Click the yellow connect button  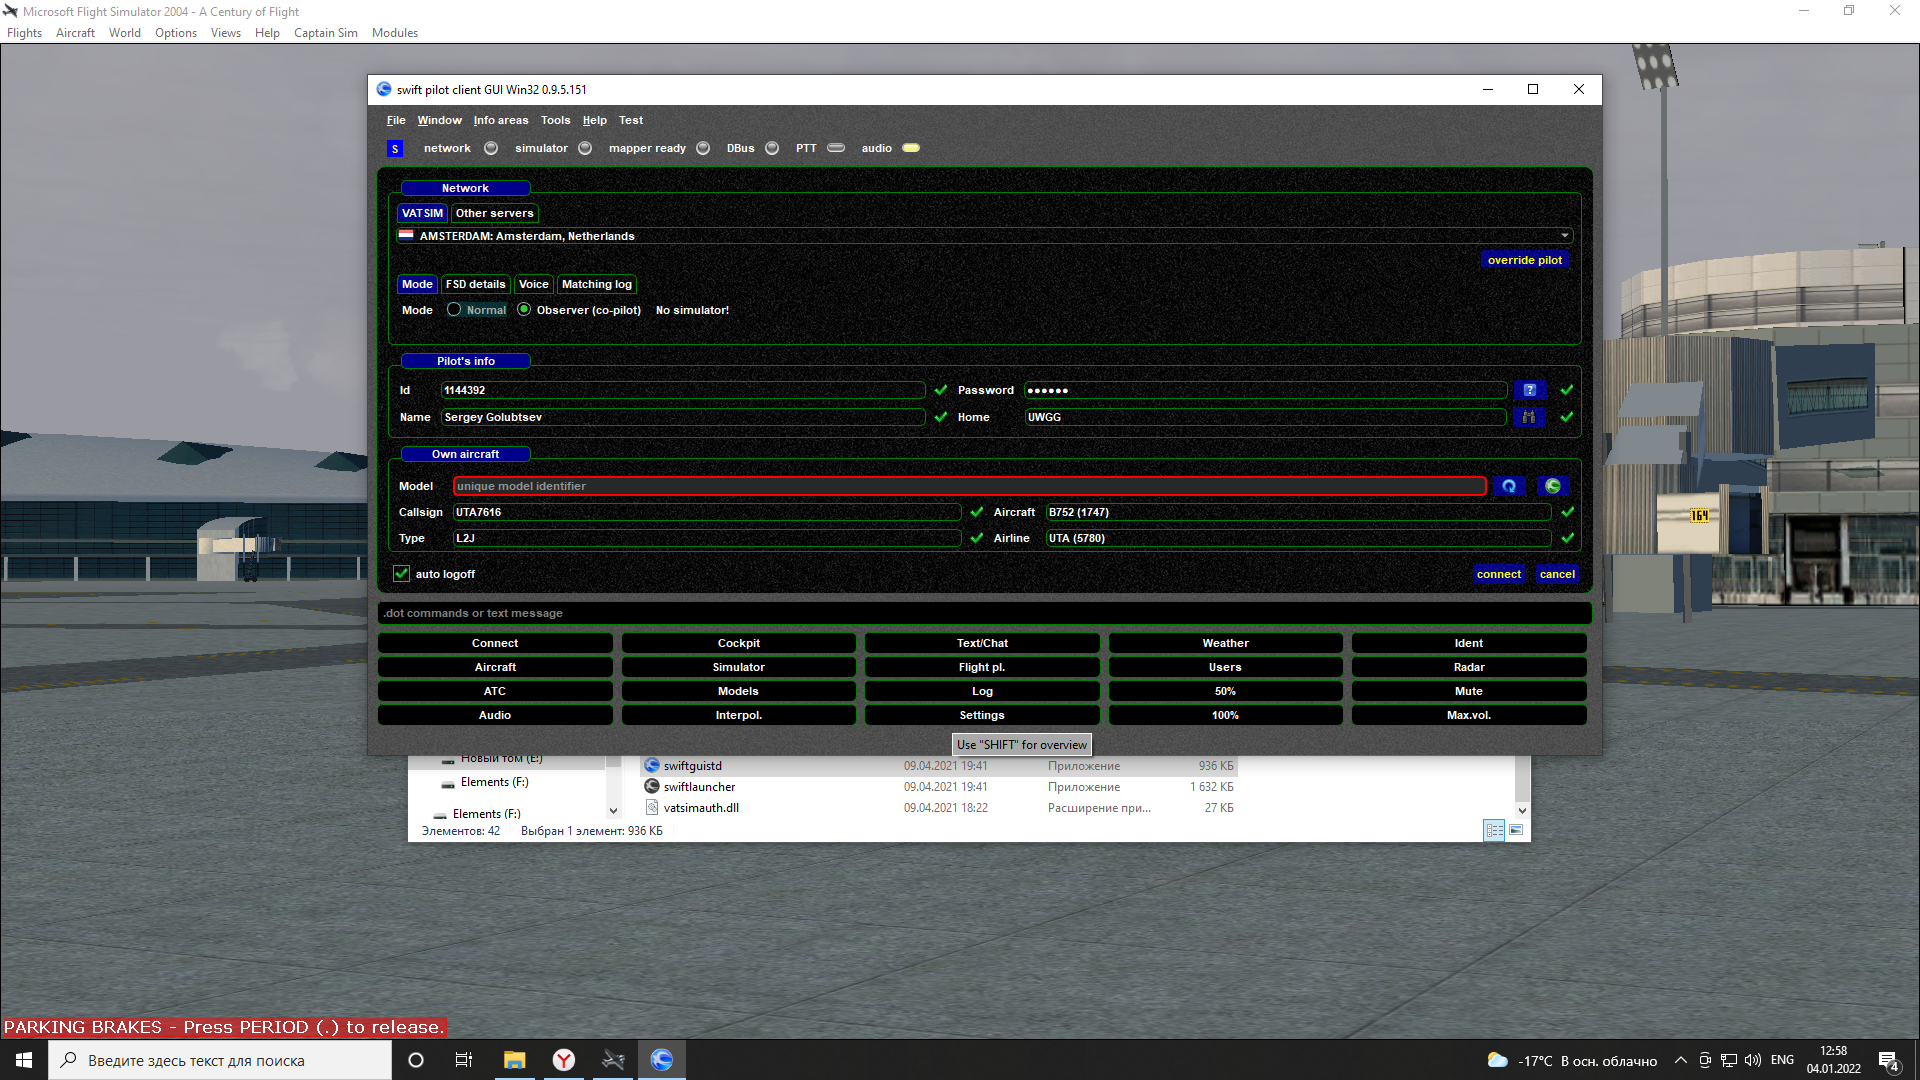pos(1499,574)
